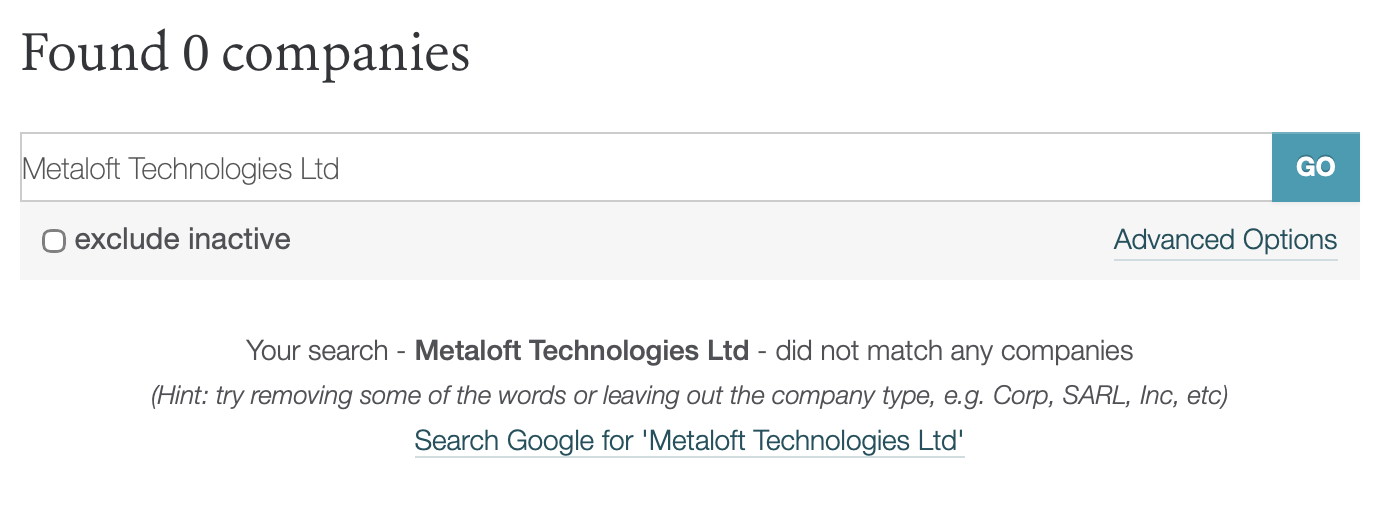Click bold 'Metaloft Technologies Ltd' in results message
The height and width of the screenshot is (520, 1378).
(581, 352)
